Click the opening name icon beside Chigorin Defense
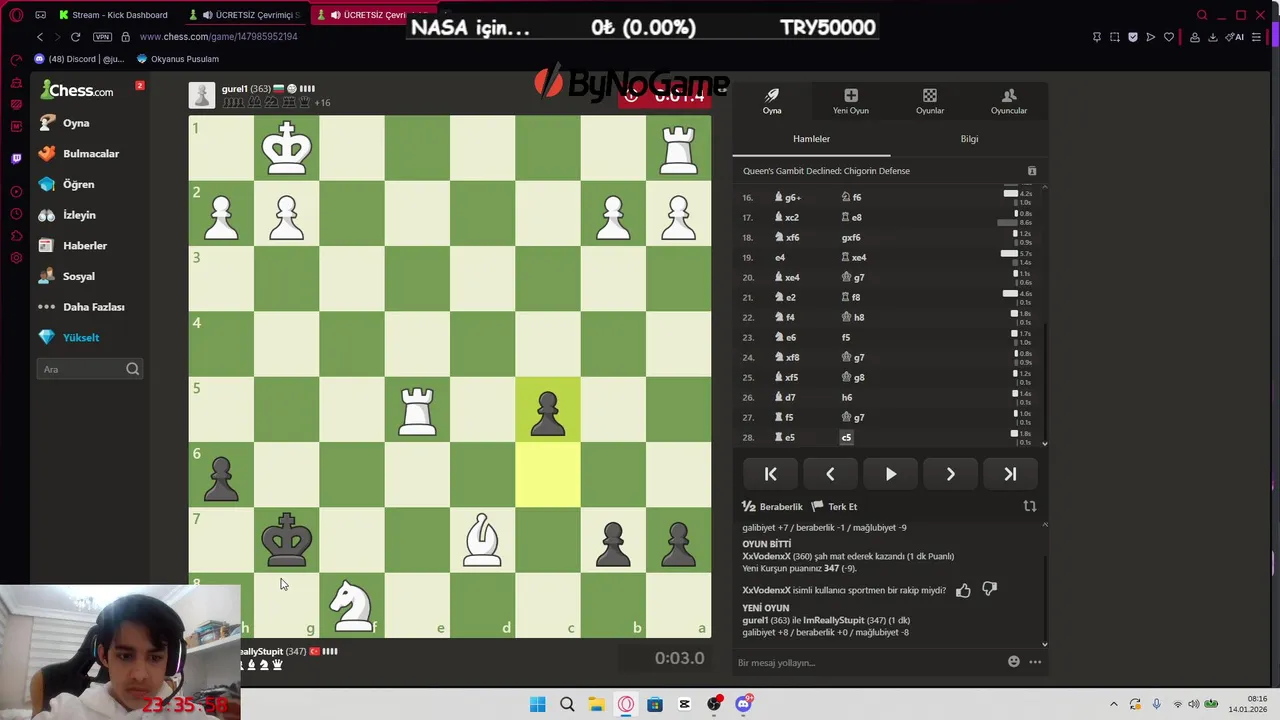 pos(1032,171)
